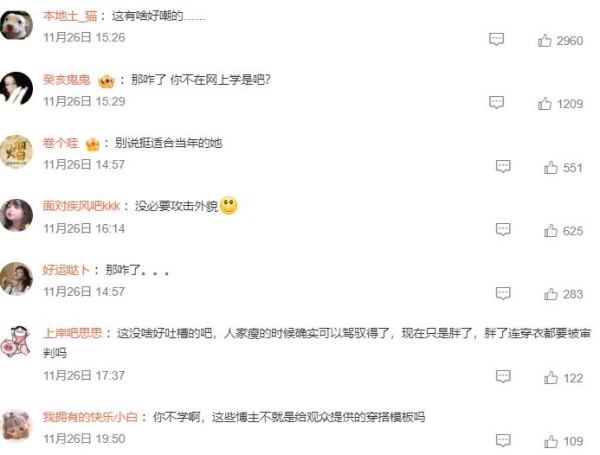Click thumbs-up on 551-like comment
Viewport: 600px width, 455px height.
point(551,167)
